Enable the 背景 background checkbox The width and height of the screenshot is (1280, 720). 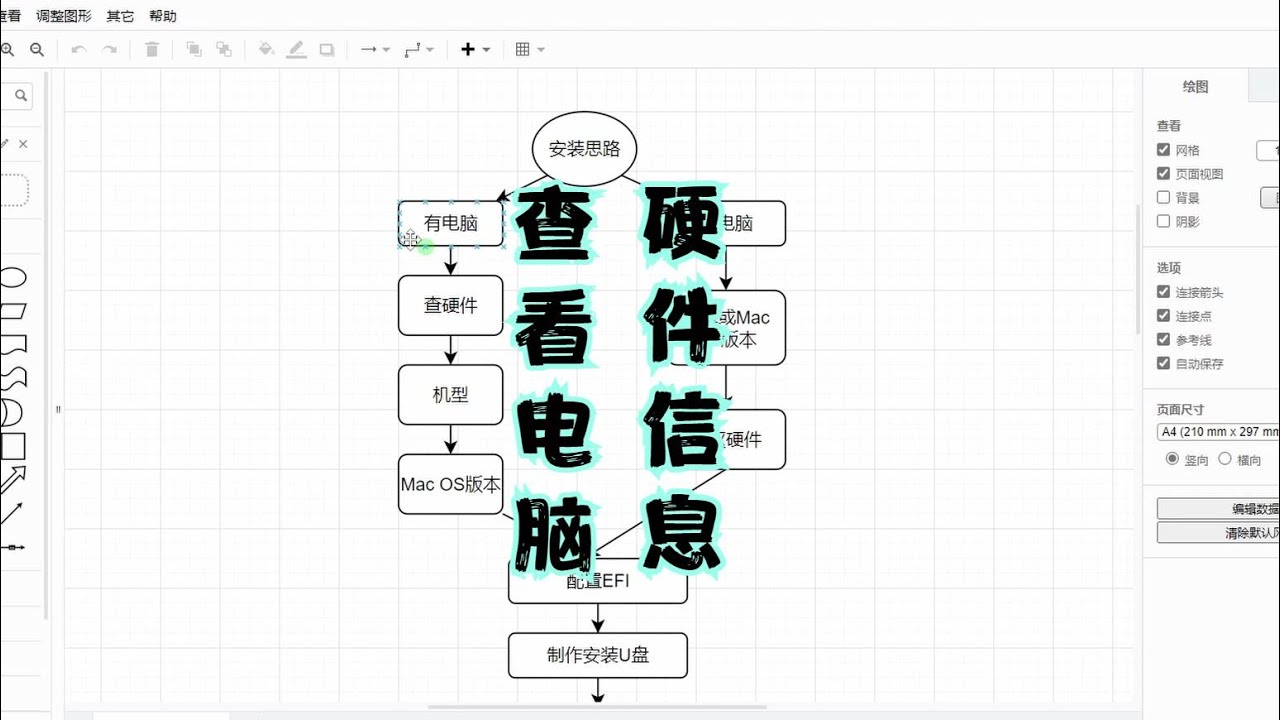pos(1163,198)
